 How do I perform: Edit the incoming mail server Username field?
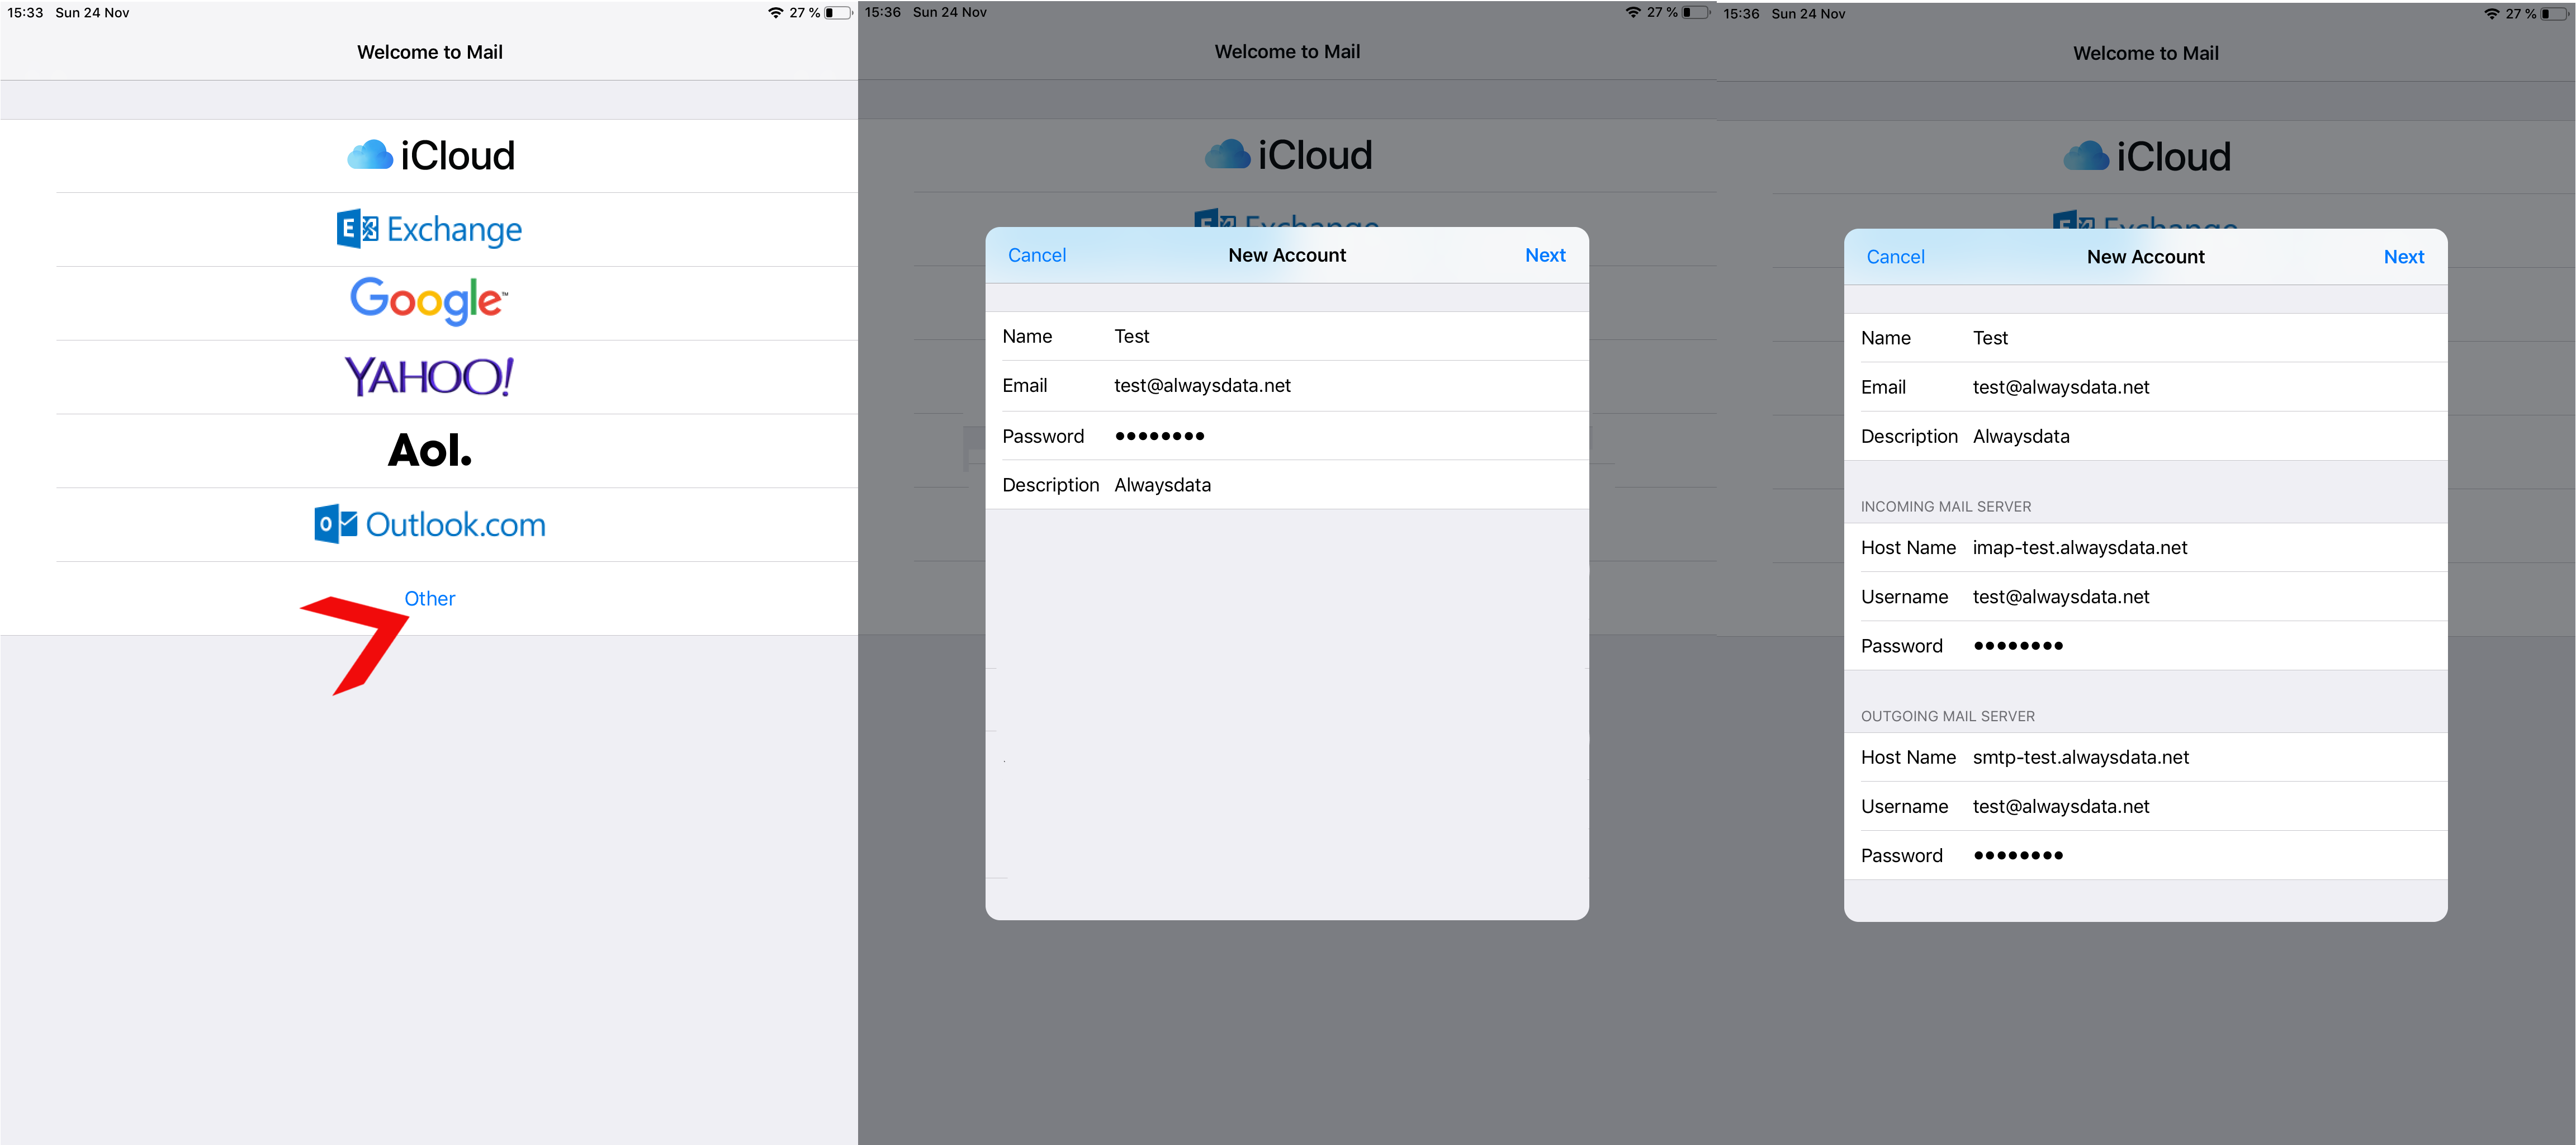(2145, 597)
